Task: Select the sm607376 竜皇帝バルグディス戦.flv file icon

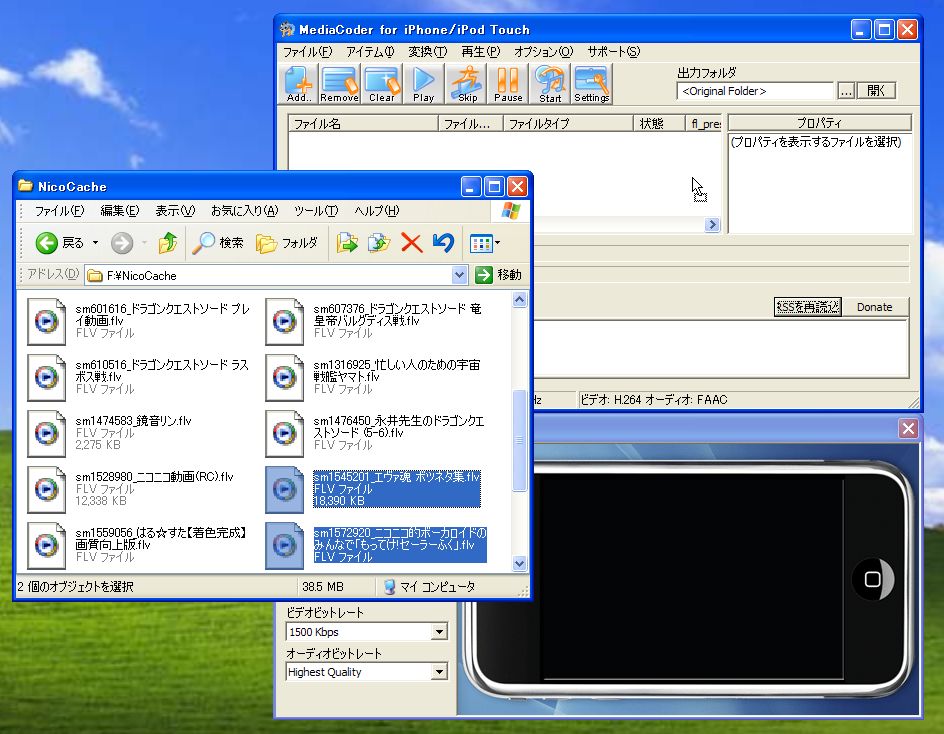Action: click(x=284, y=322)
